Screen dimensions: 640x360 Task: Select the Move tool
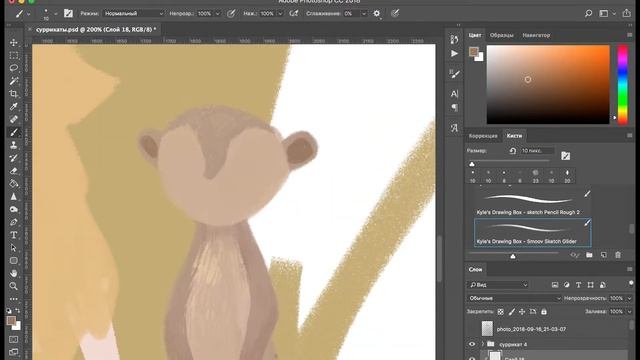point(13,42)
